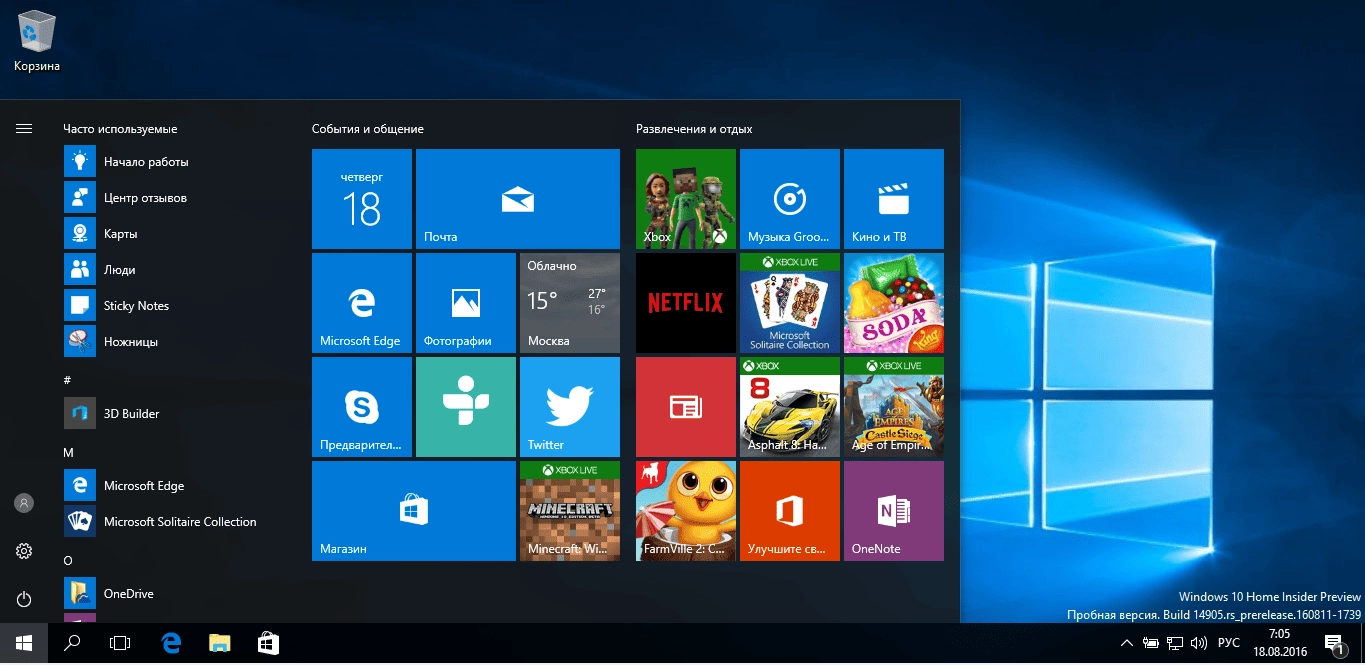This screenshot has height=665, width=1365.
Task: Open Кино и ТВ tile
Action: click(x=894, y=199)
